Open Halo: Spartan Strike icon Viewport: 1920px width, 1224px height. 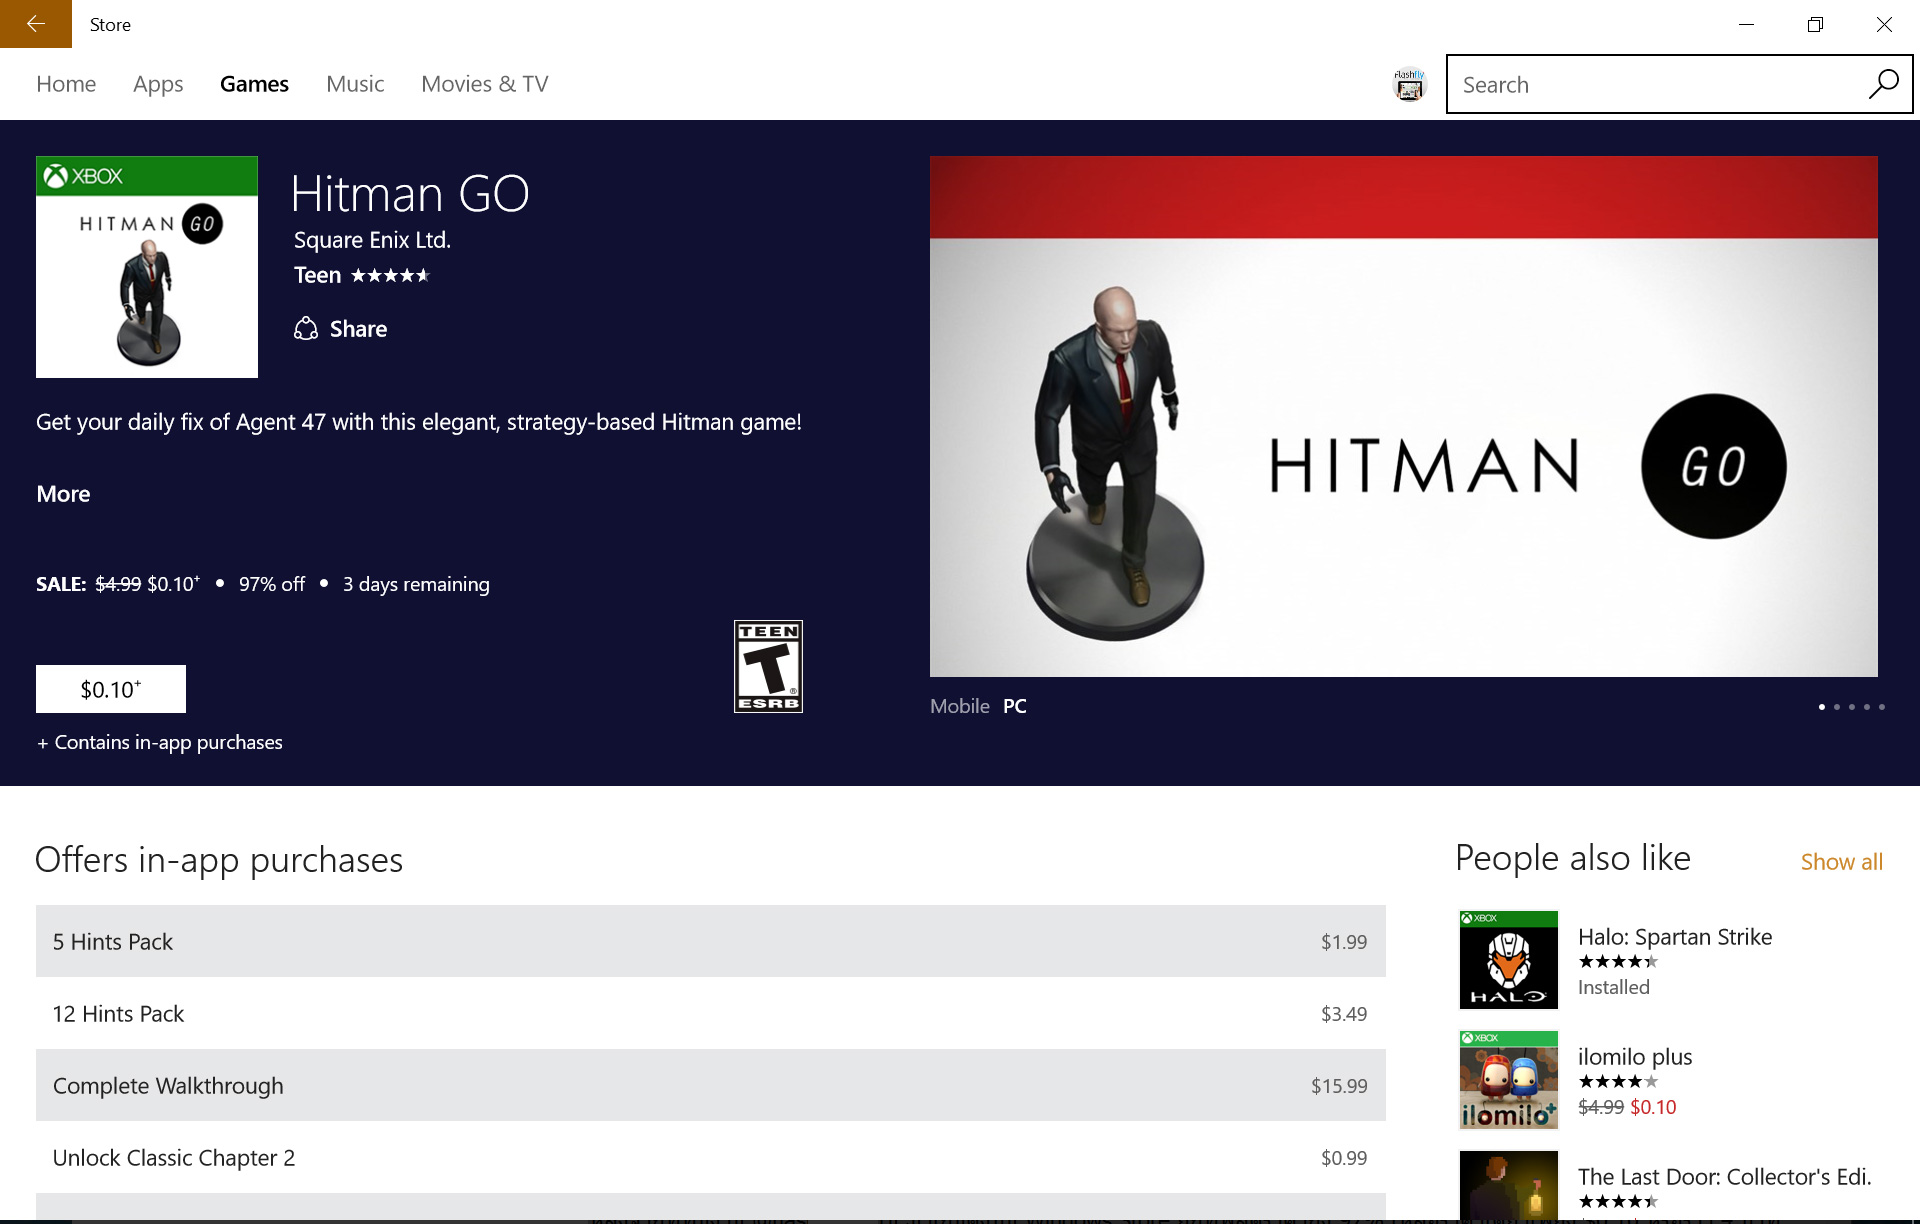tap(1508, 960)
